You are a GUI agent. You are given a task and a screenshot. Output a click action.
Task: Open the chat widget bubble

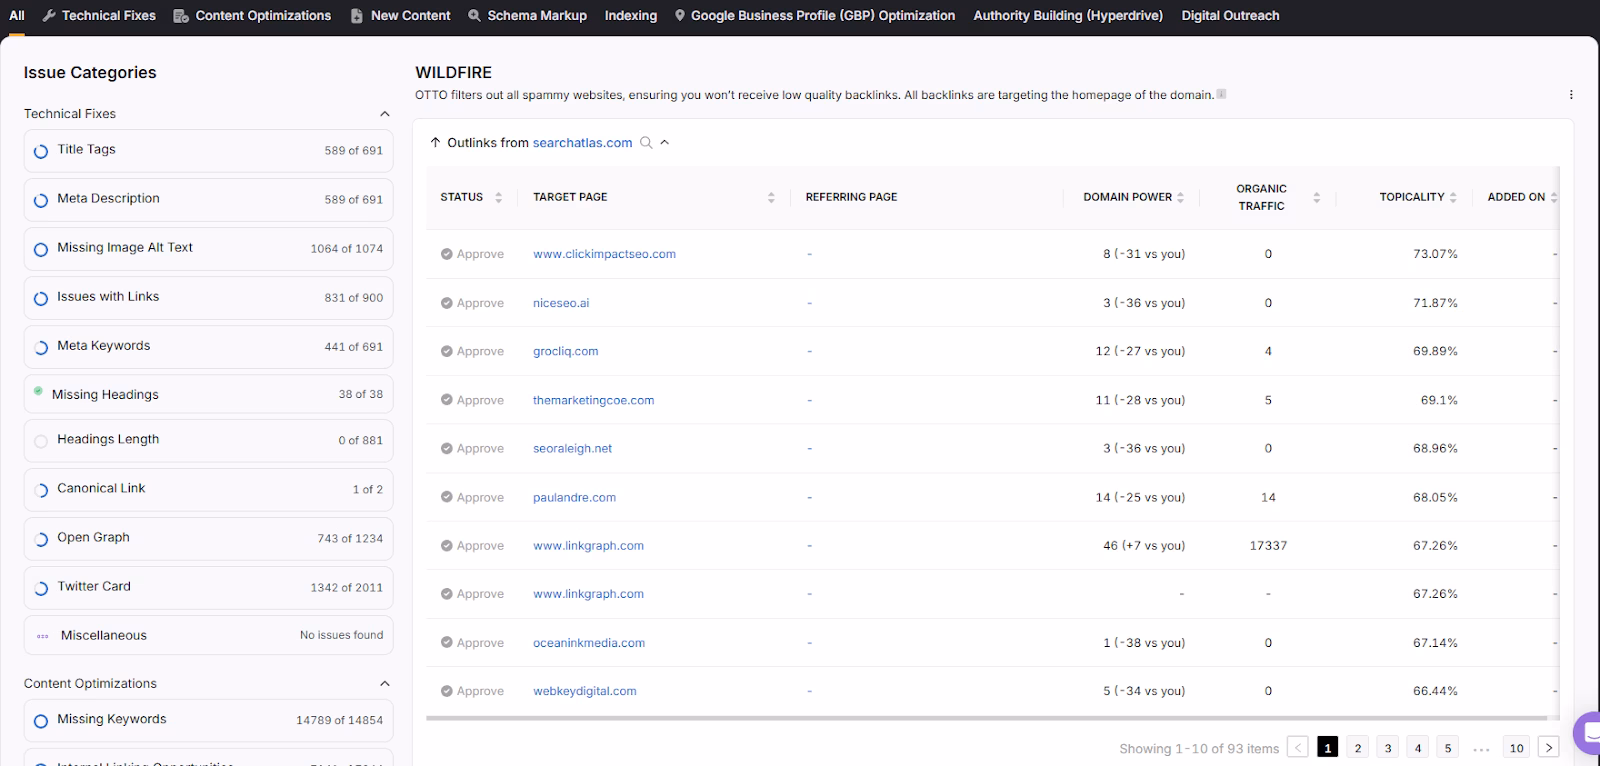[1587, 731]
